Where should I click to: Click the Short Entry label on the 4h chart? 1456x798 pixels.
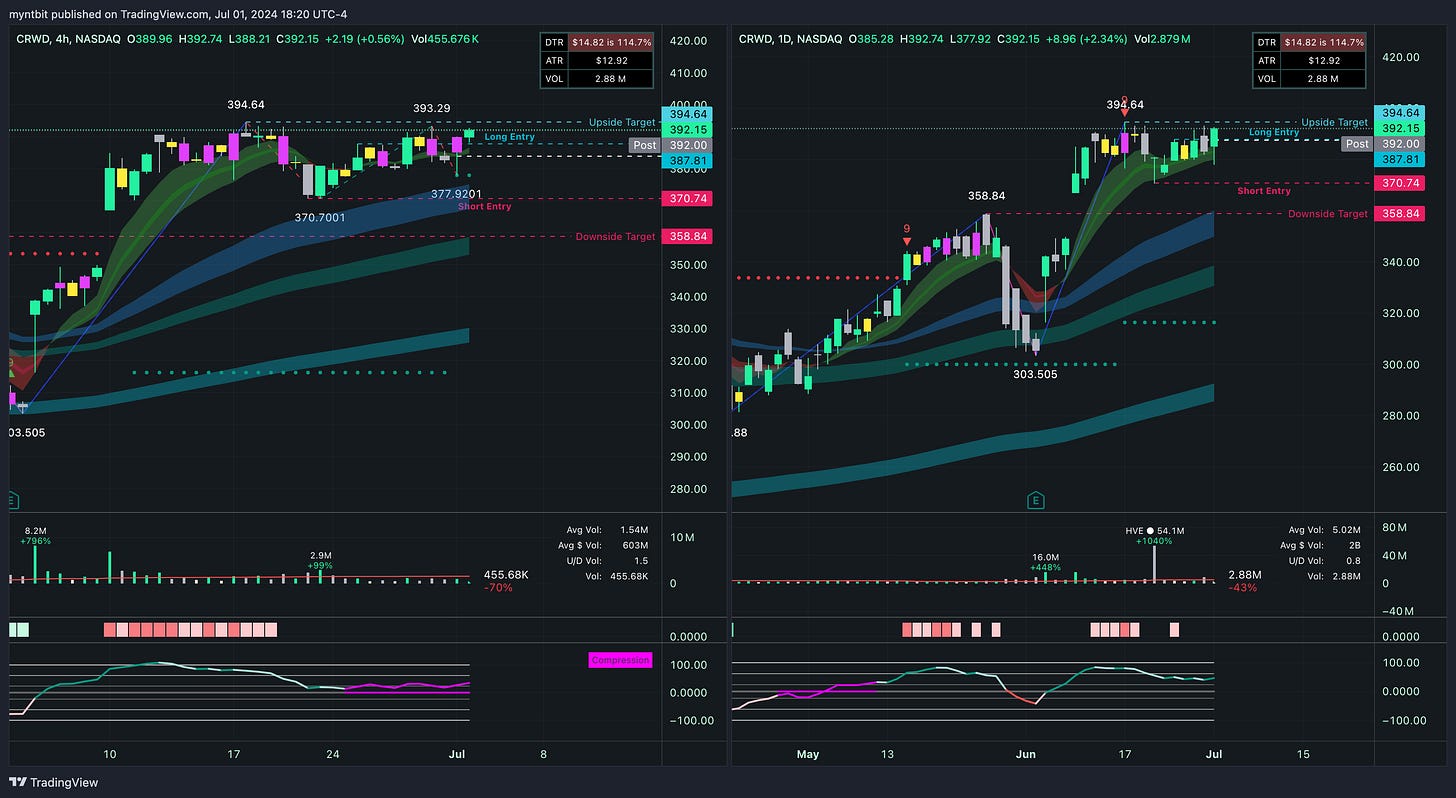point(484,207)
